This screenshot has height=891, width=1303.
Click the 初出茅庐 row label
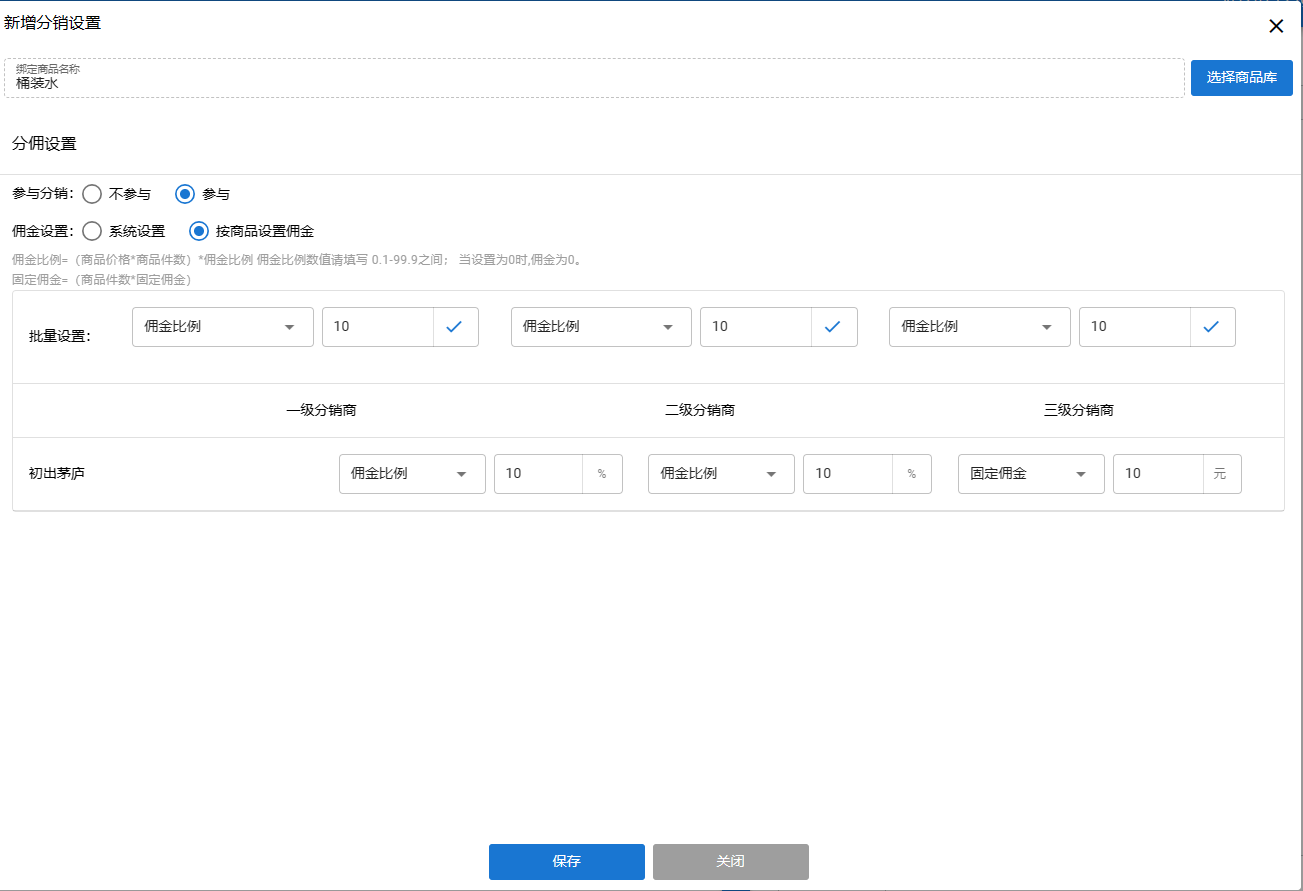(57, 474)
